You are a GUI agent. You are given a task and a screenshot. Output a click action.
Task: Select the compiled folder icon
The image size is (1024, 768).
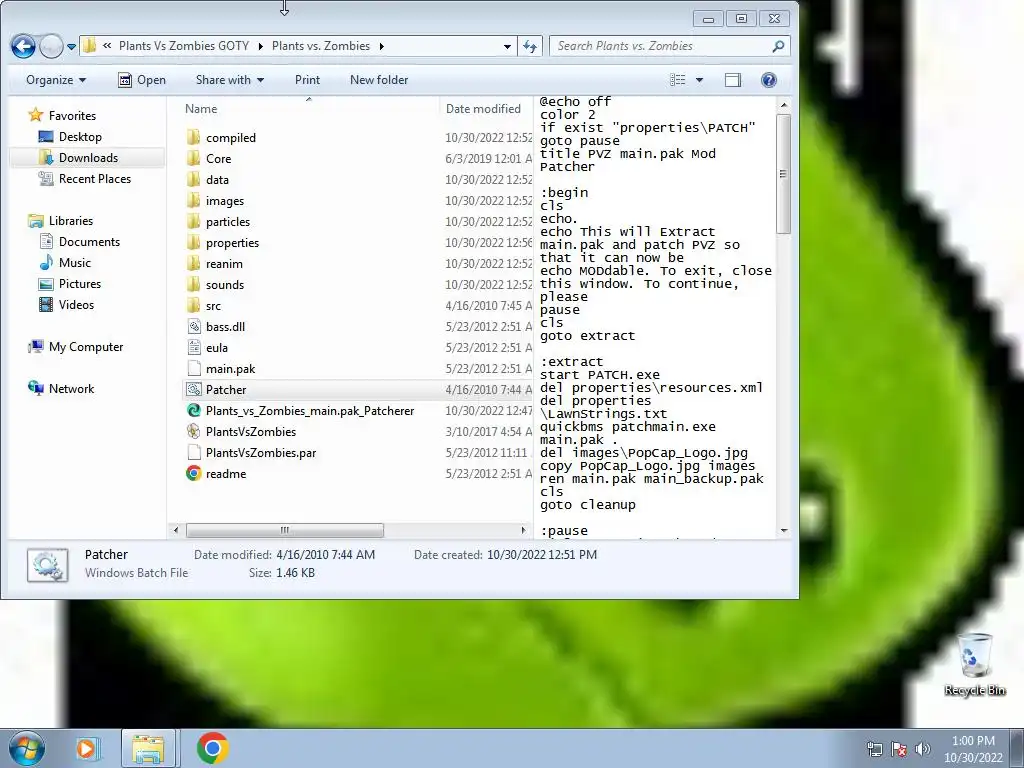193,138
